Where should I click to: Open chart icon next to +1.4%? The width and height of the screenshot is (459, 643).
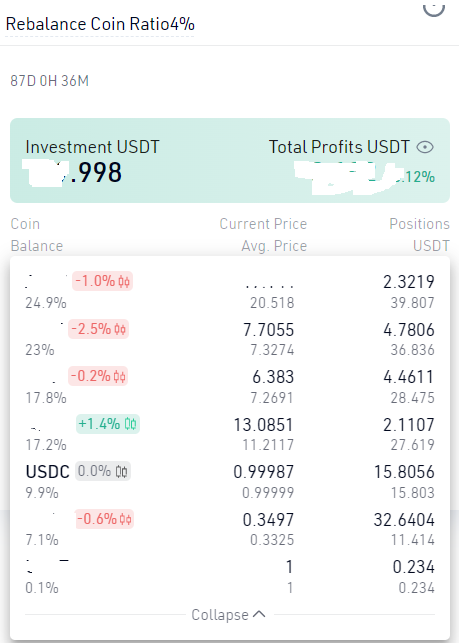(130, 424)
